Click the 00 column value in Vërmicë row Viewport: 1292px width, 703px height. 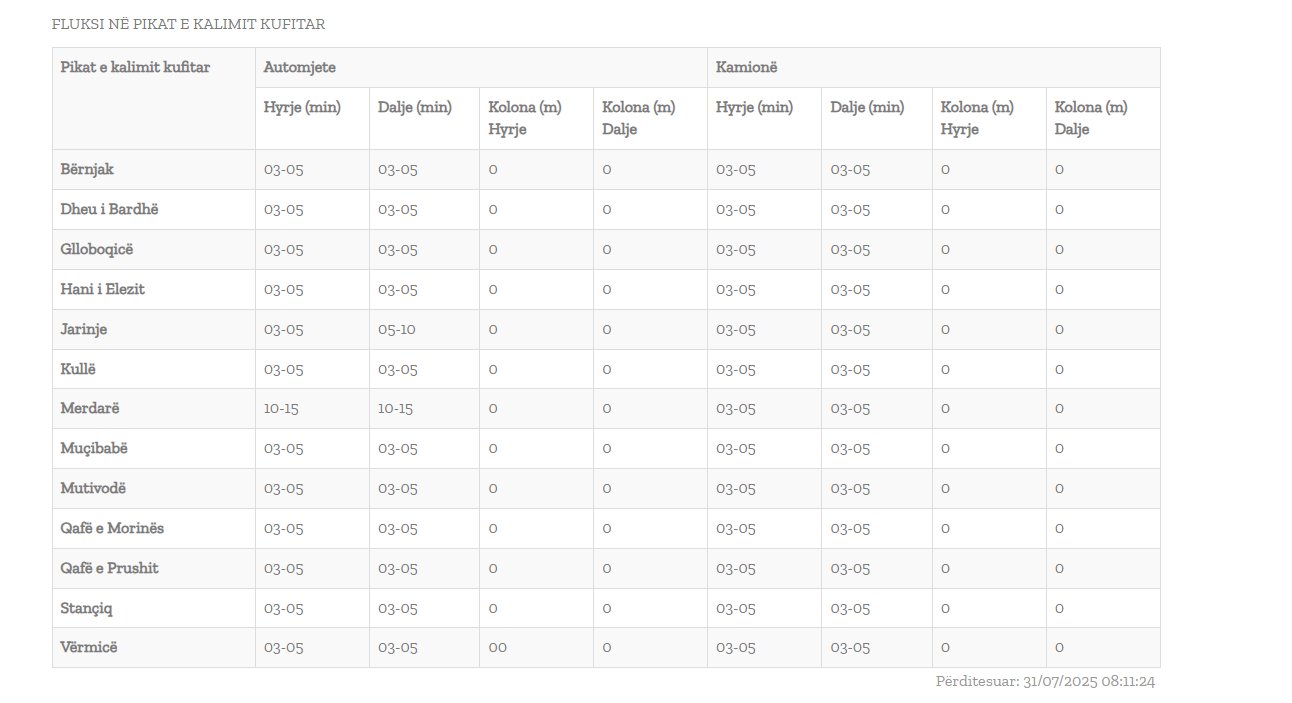[x=497, y=647]
